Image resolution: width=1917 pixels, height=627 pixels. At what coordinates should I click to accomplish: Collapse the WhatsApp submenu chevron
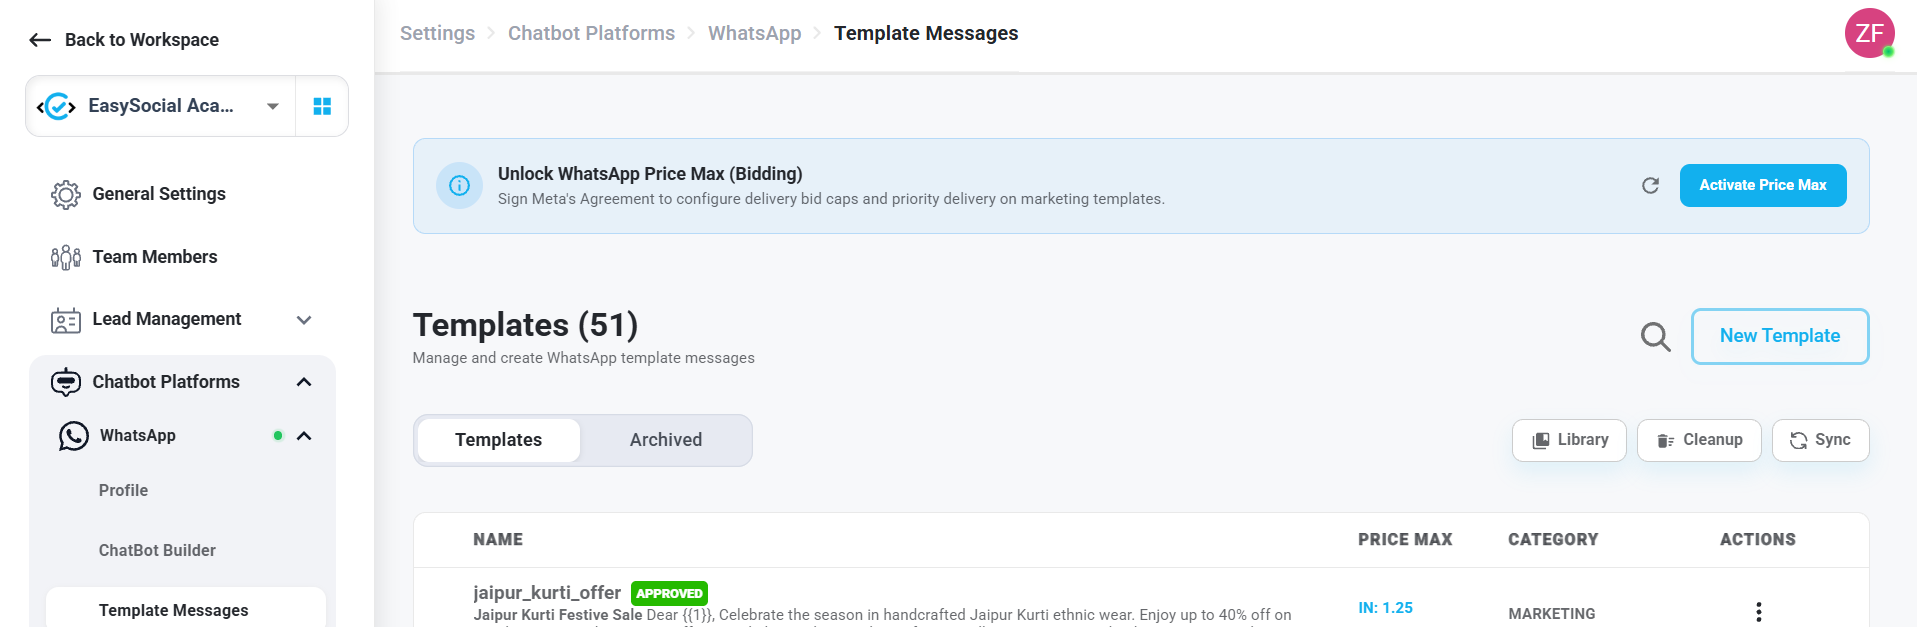coord(304,436)
